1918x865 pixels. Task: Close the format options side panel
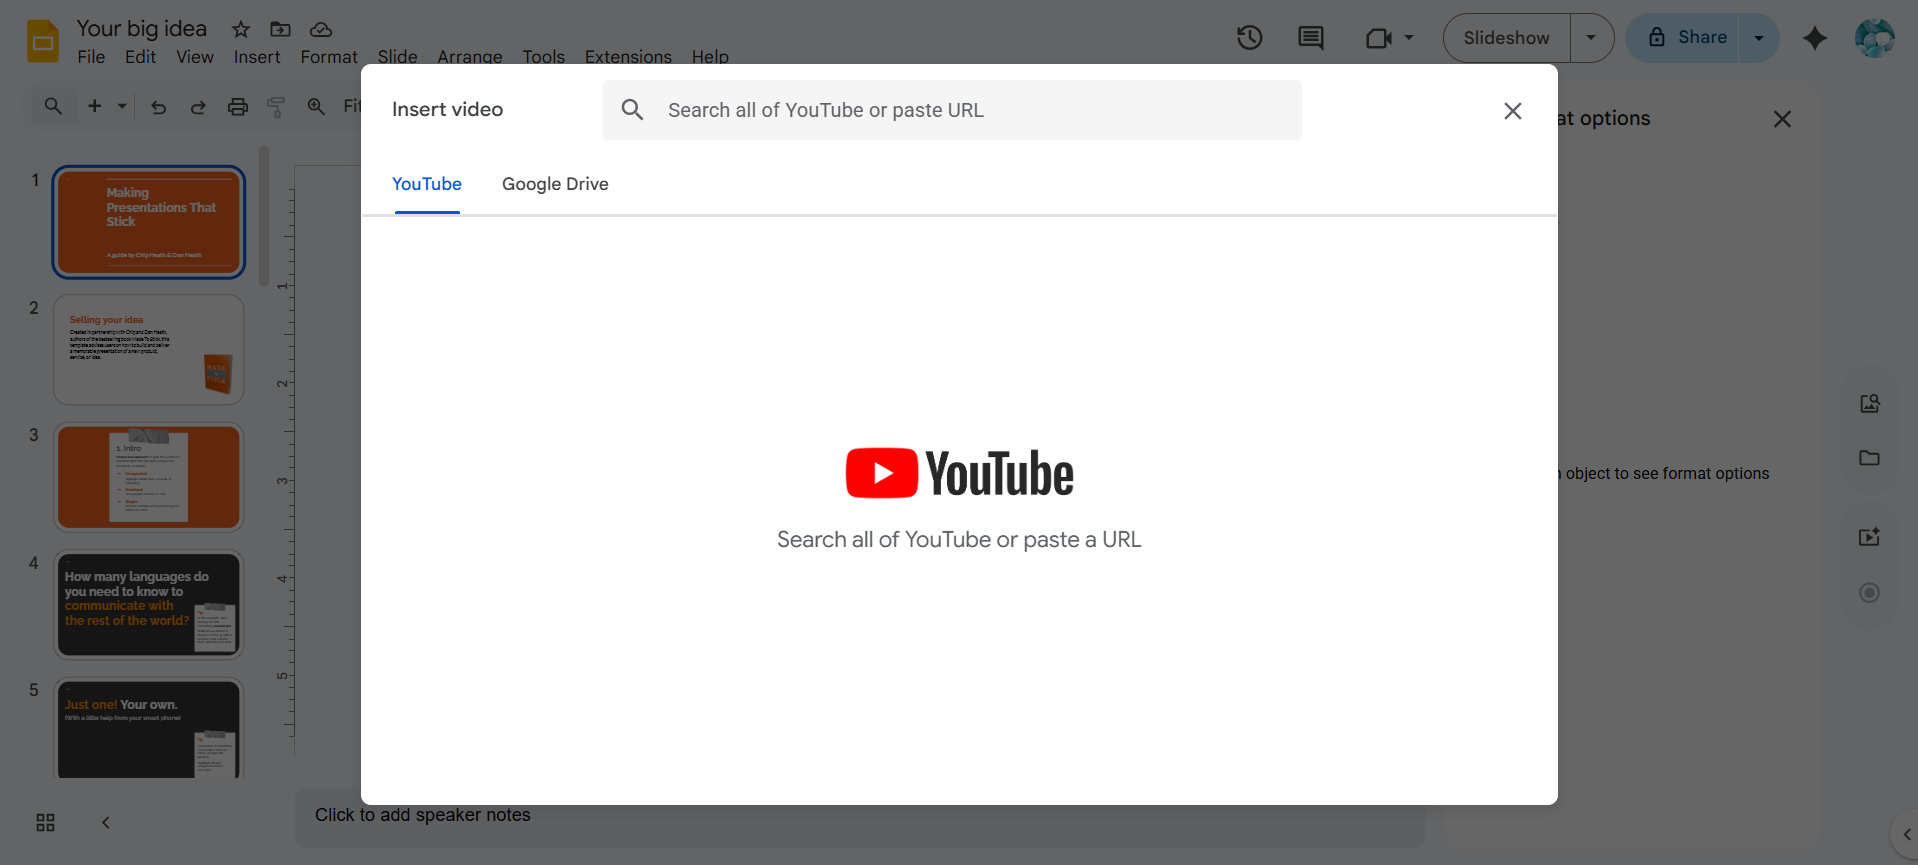click(x=1782, y=119)
